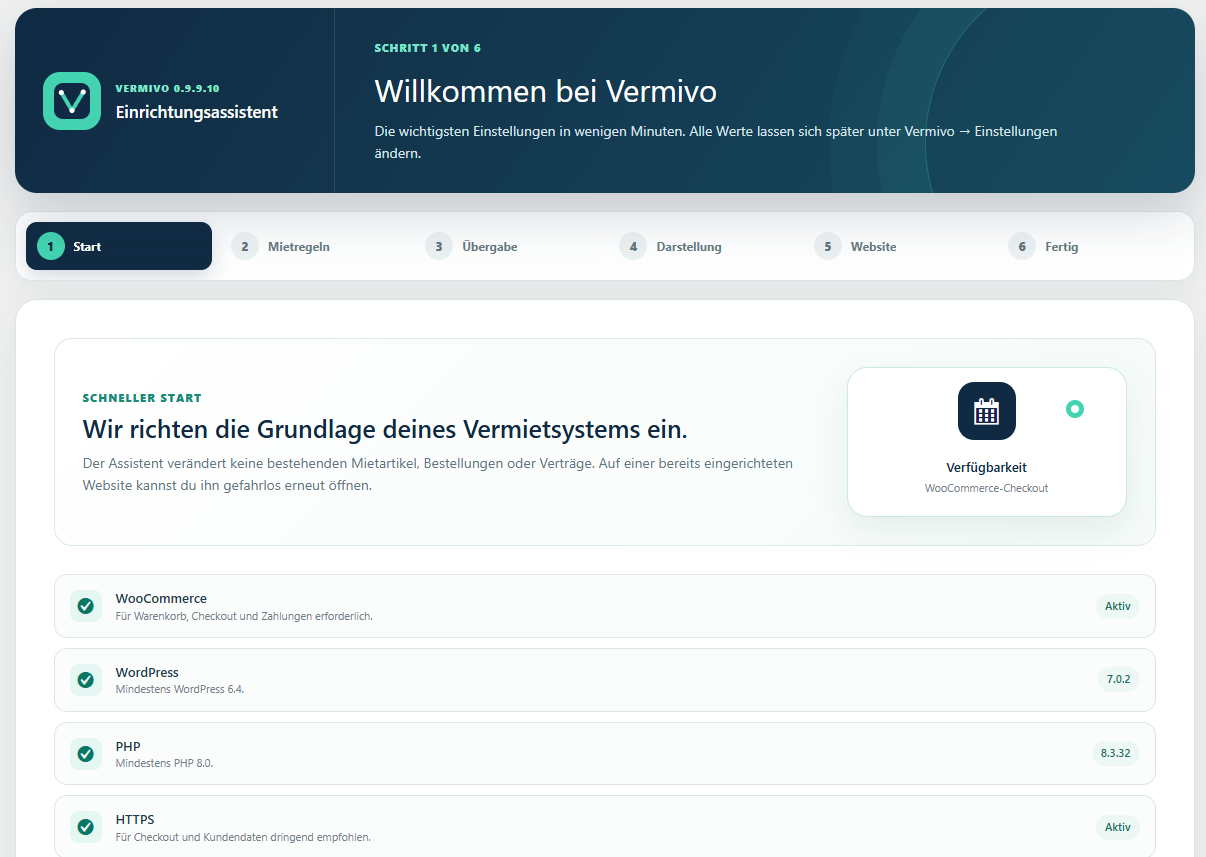Jump to the Website step
This screenshot has width=1206, height=857.
tap(895, 246)
